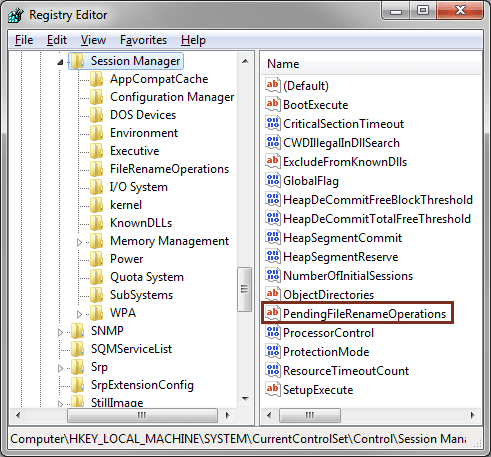Click the ProcessorControl DWORD icon
This screenshot has width=491, height=457.
[272, 332]
